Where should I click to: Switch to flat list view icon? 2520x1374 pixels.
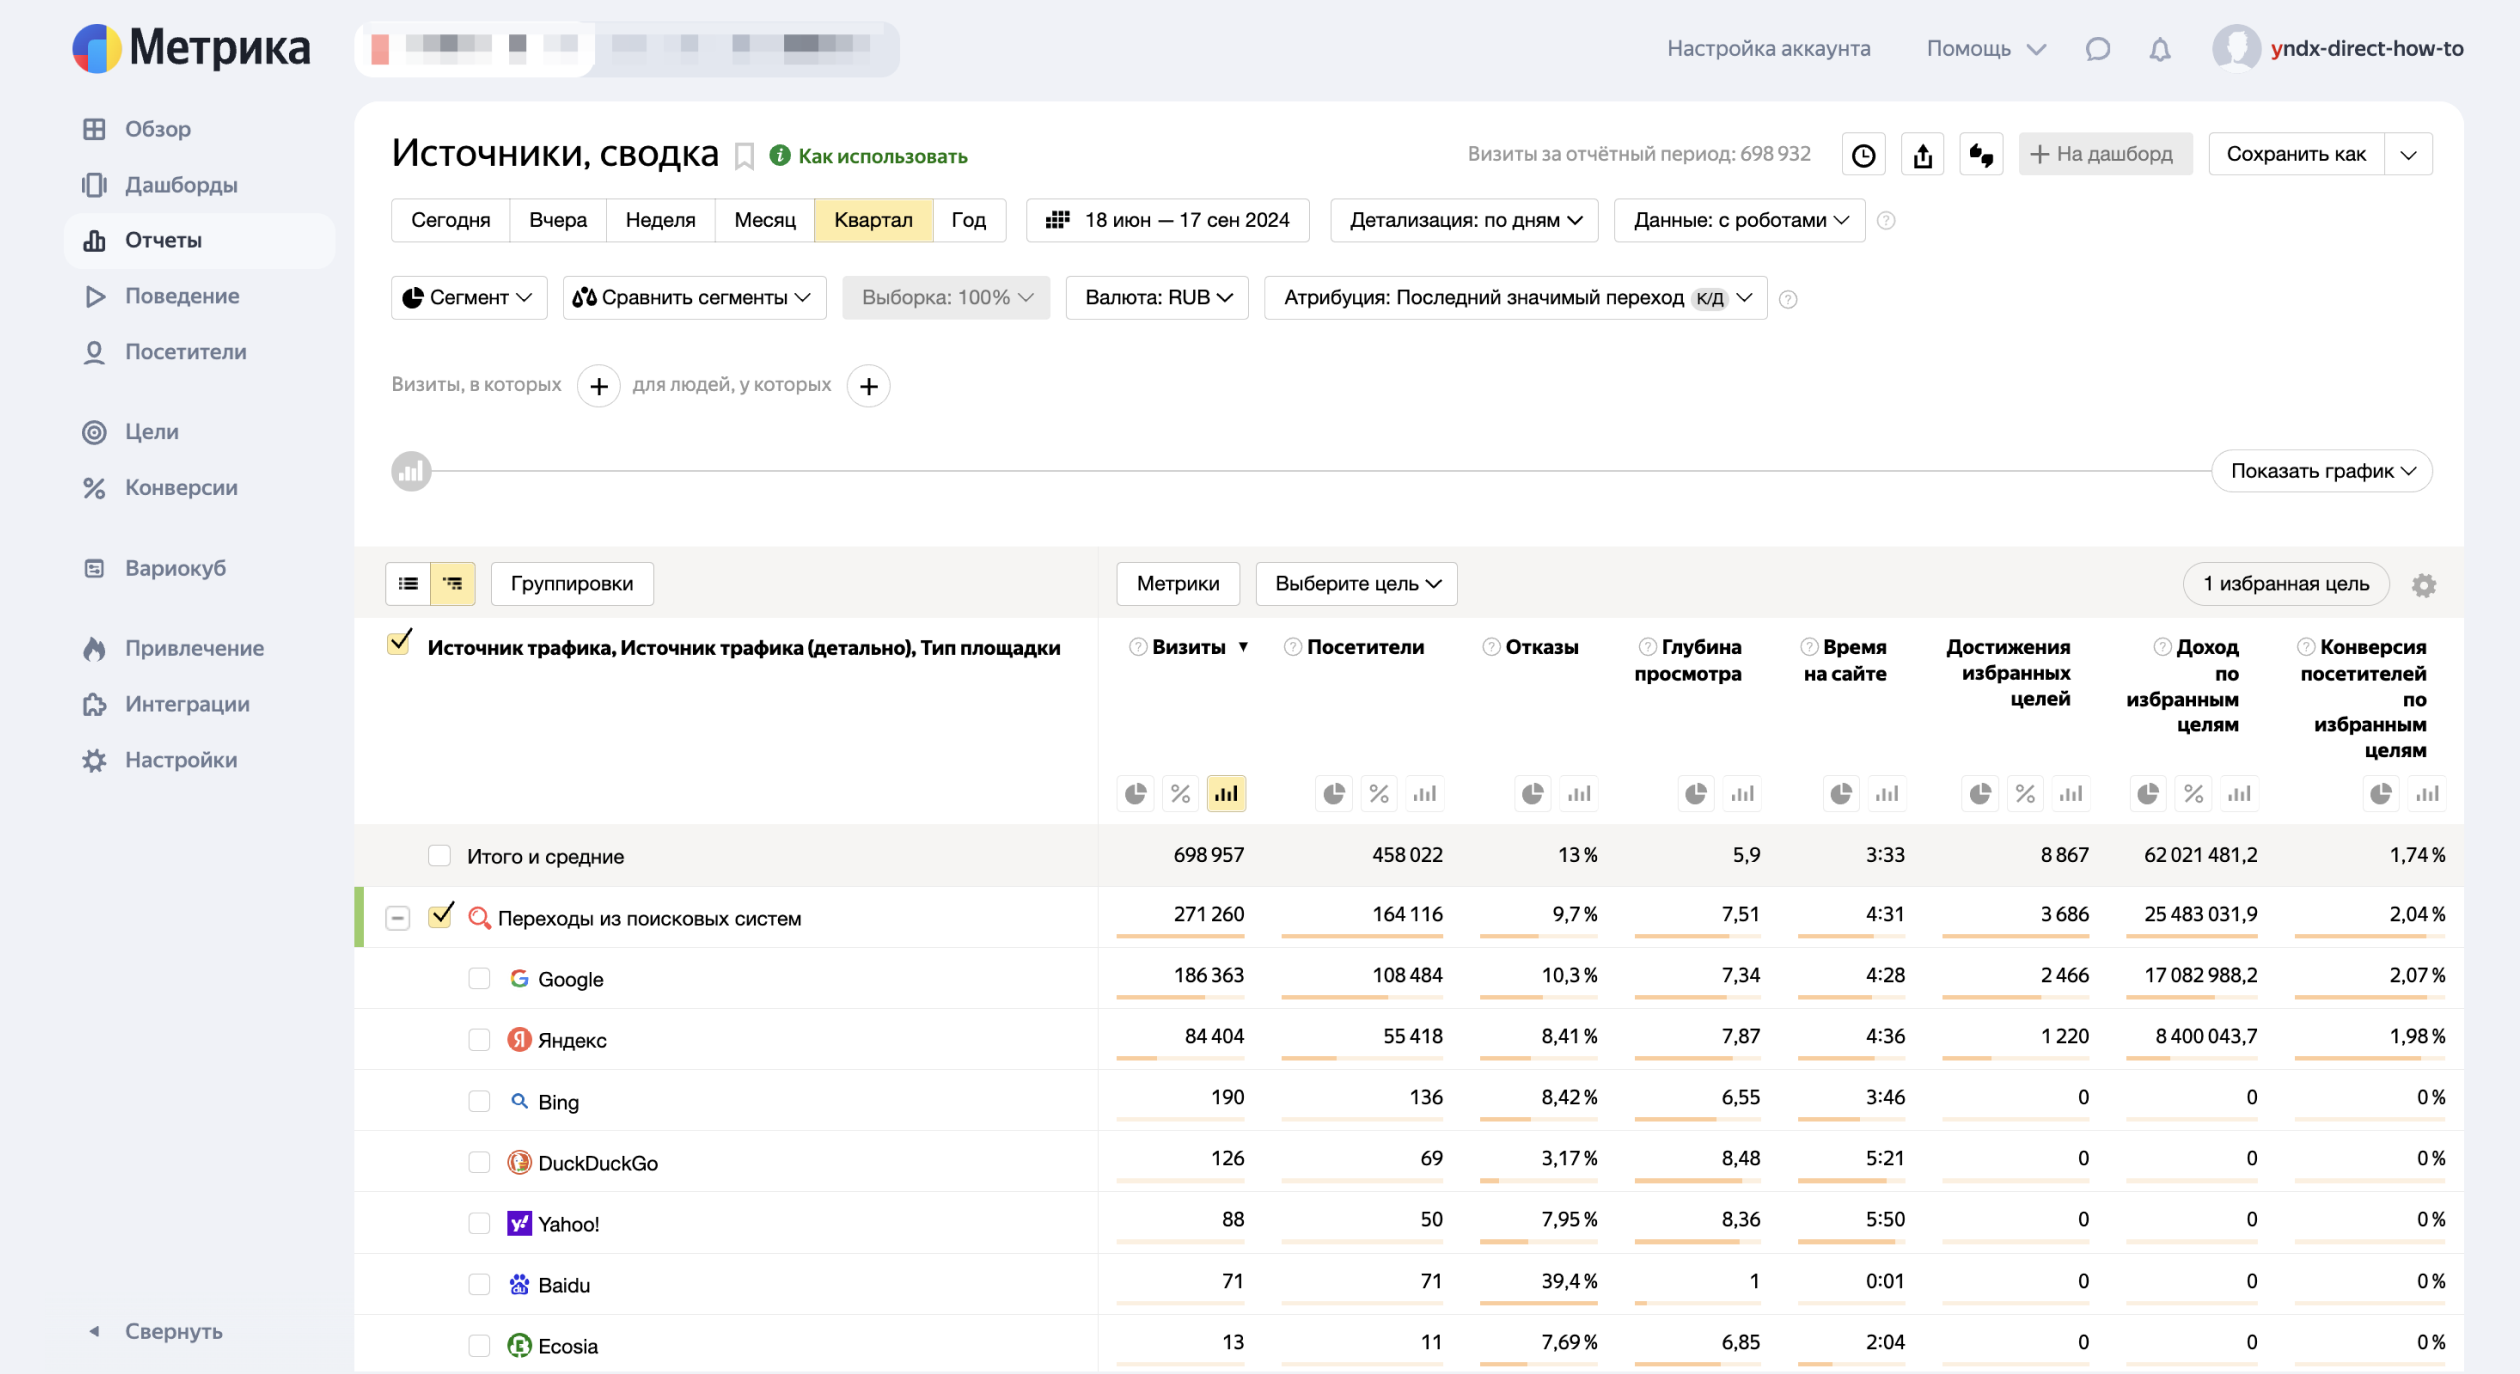point(408,584)
